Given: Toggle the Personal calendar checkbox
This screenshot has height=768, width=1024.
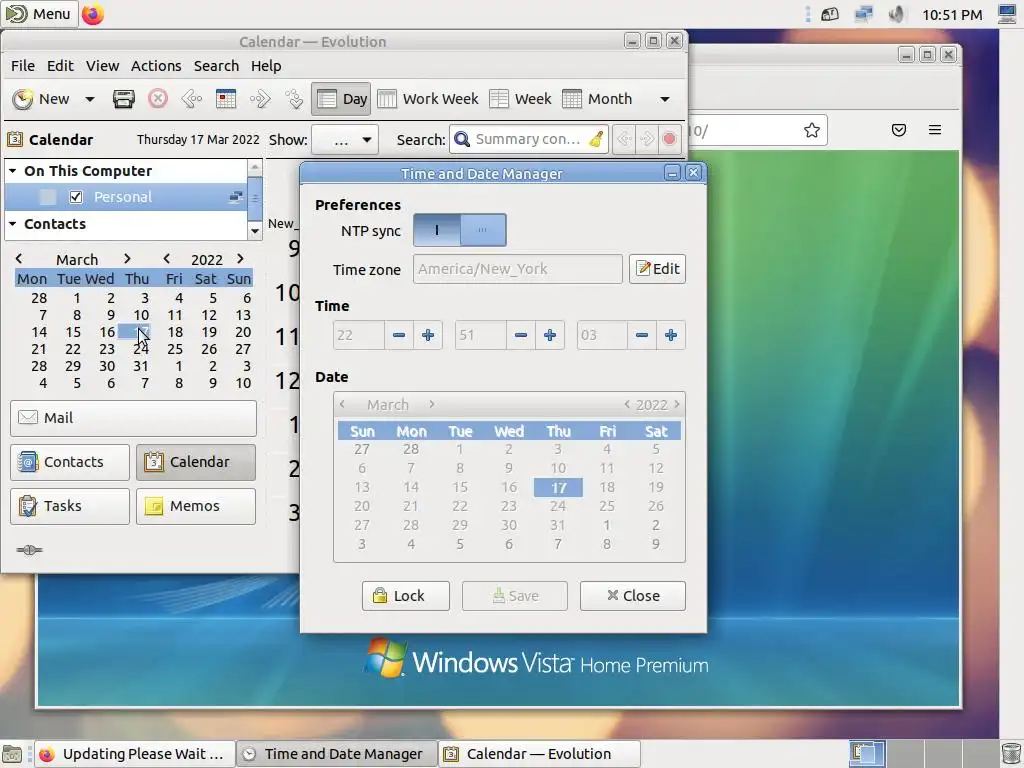Looking at the screenshot, I should tap(76, 197).
